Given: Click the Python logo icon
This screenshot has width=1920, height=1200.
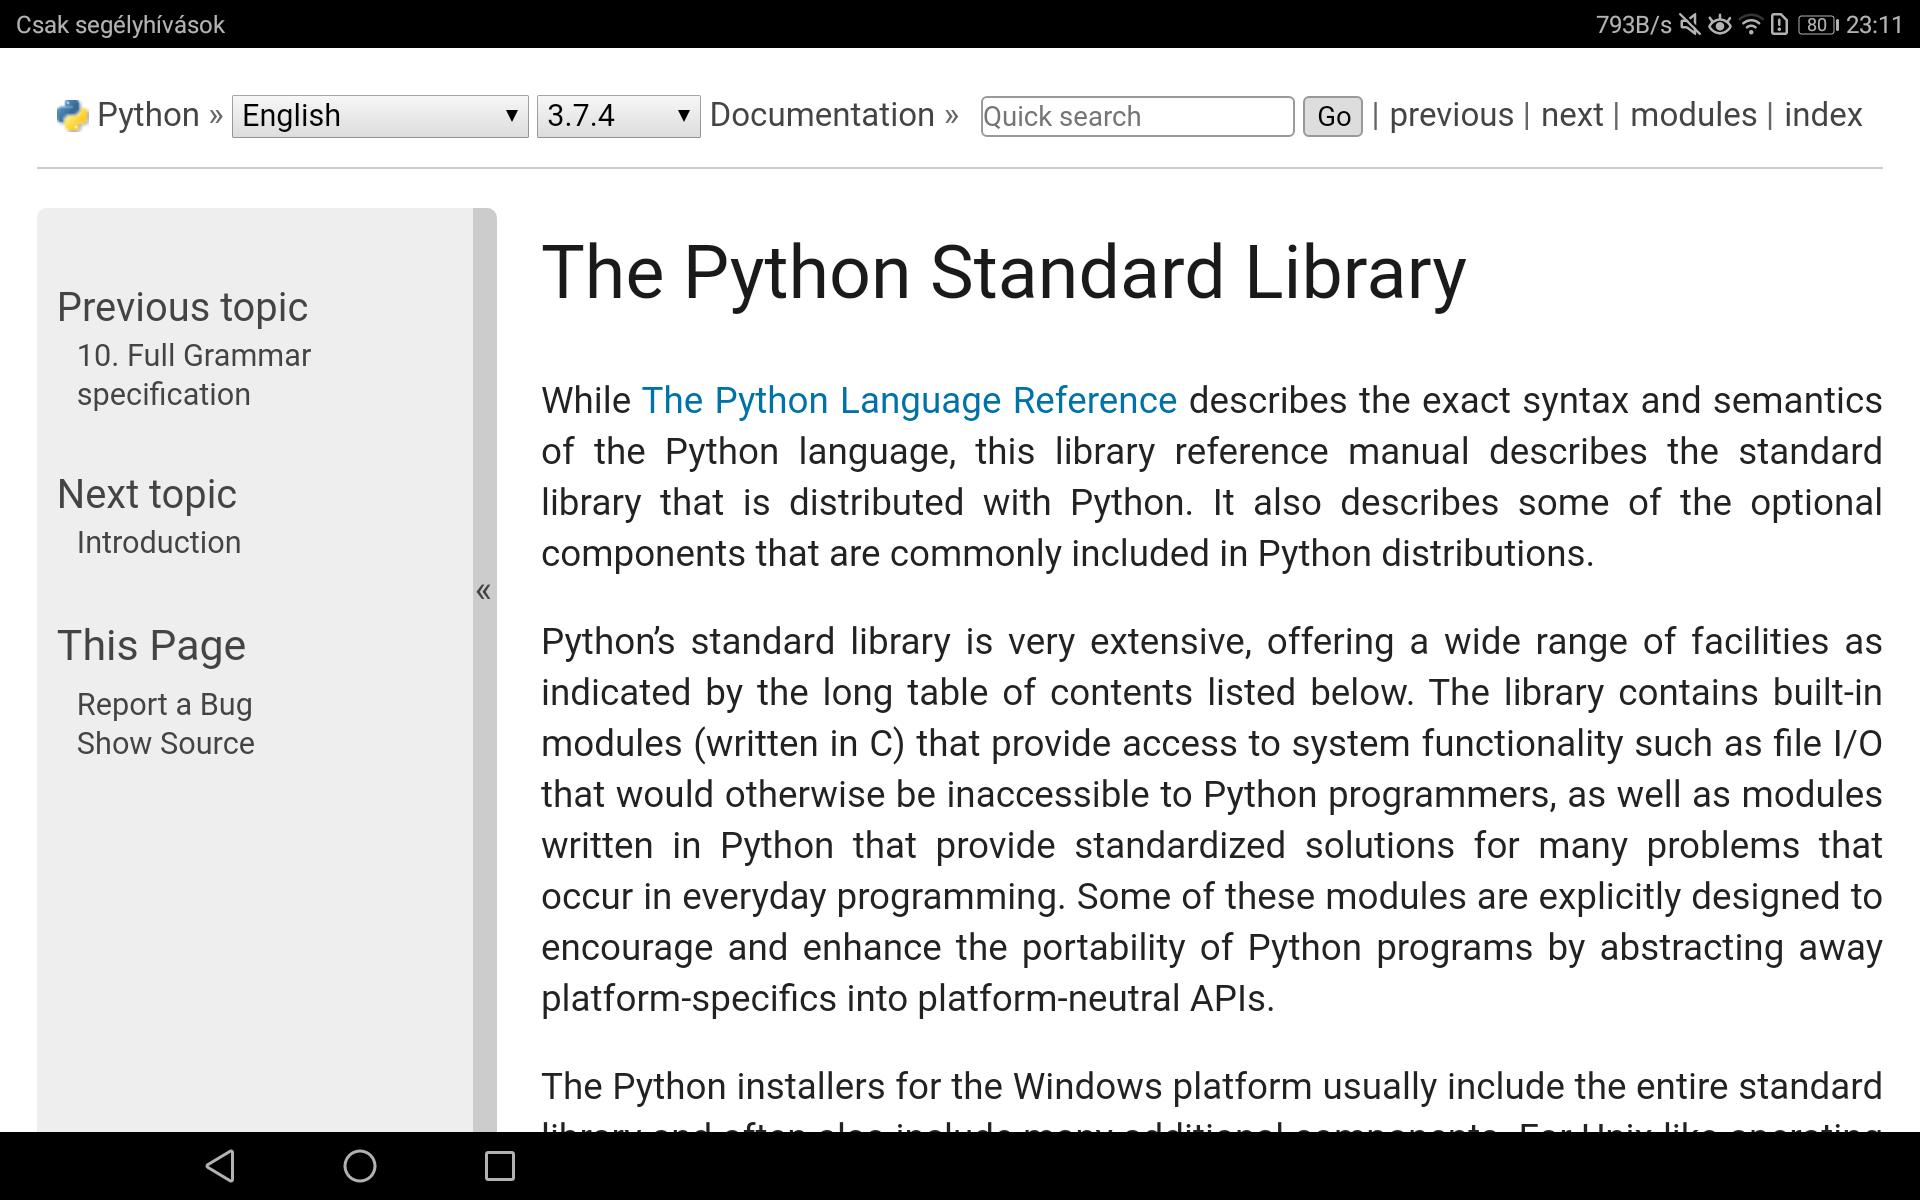Looking at the screenshot, I should click(x=72, y=116).
